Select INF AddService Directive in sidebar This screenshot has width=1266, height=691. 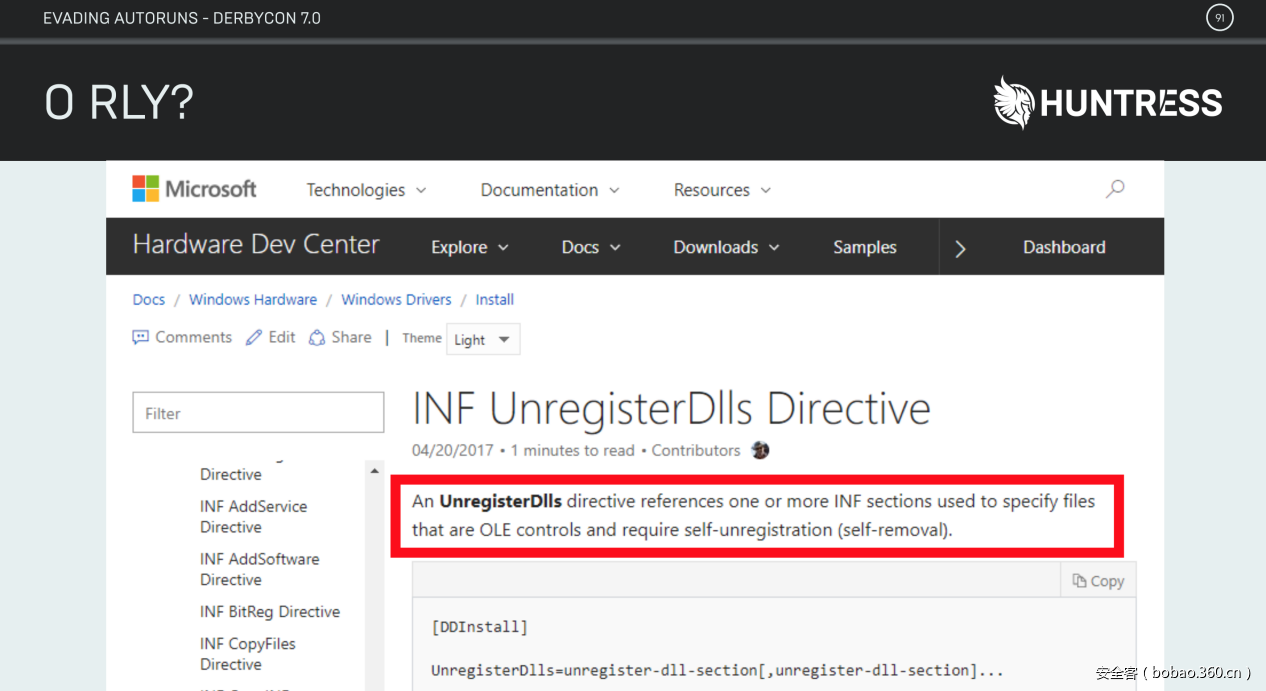click(x=253, y=516)
